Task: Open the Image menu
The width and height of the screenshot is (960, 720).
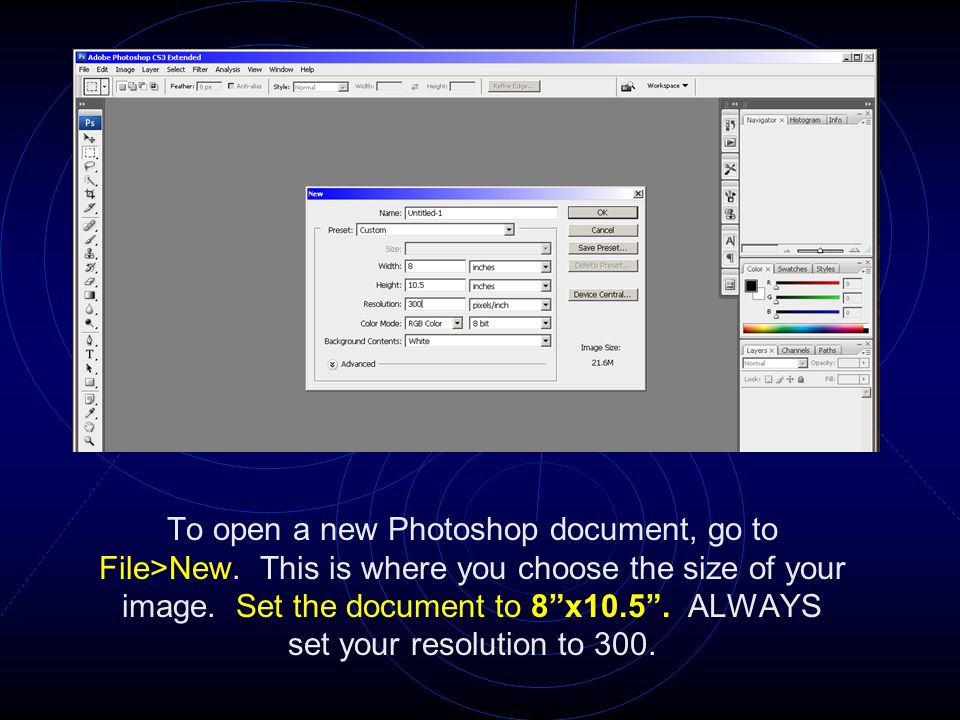Action: [x=125, y=70]
